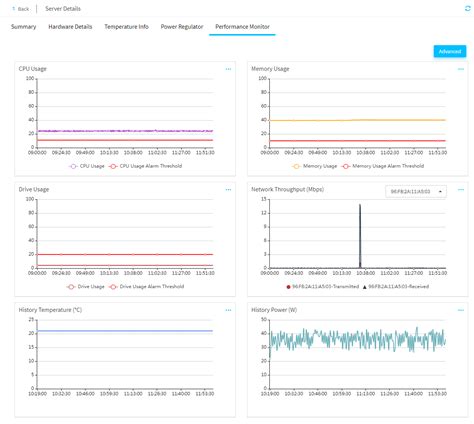
Task: Switch to the Hardware Details tab
Action: pos(70,27)
